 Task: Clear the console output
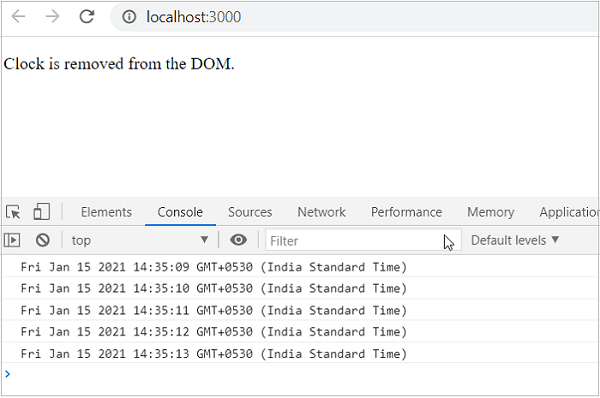click(43, 240)
